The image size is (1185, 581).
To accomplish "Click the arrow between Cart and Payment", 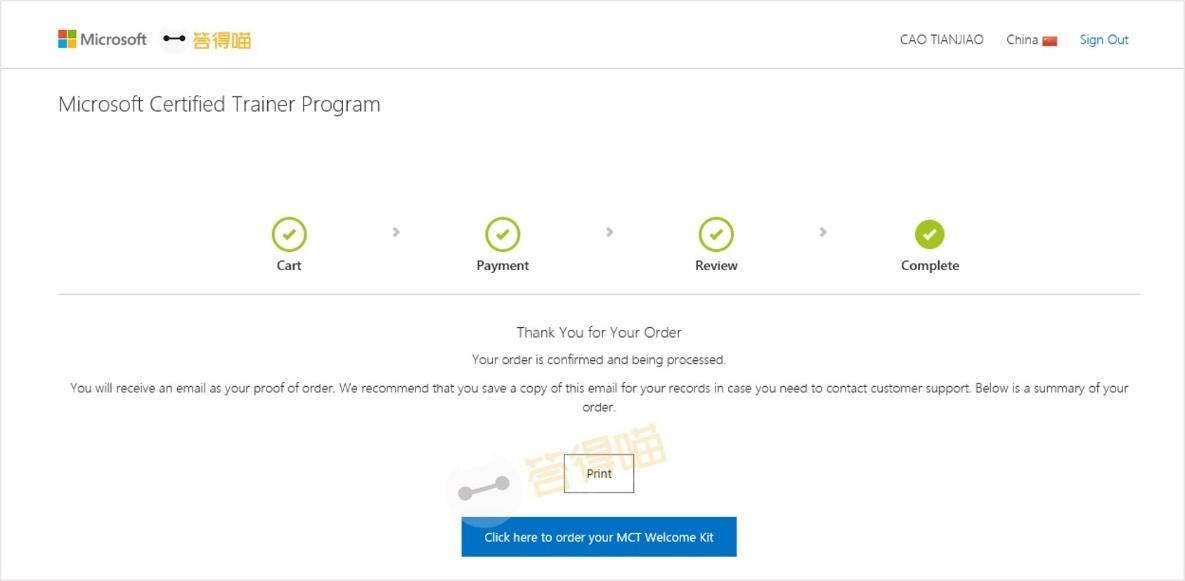I will 396,232.
